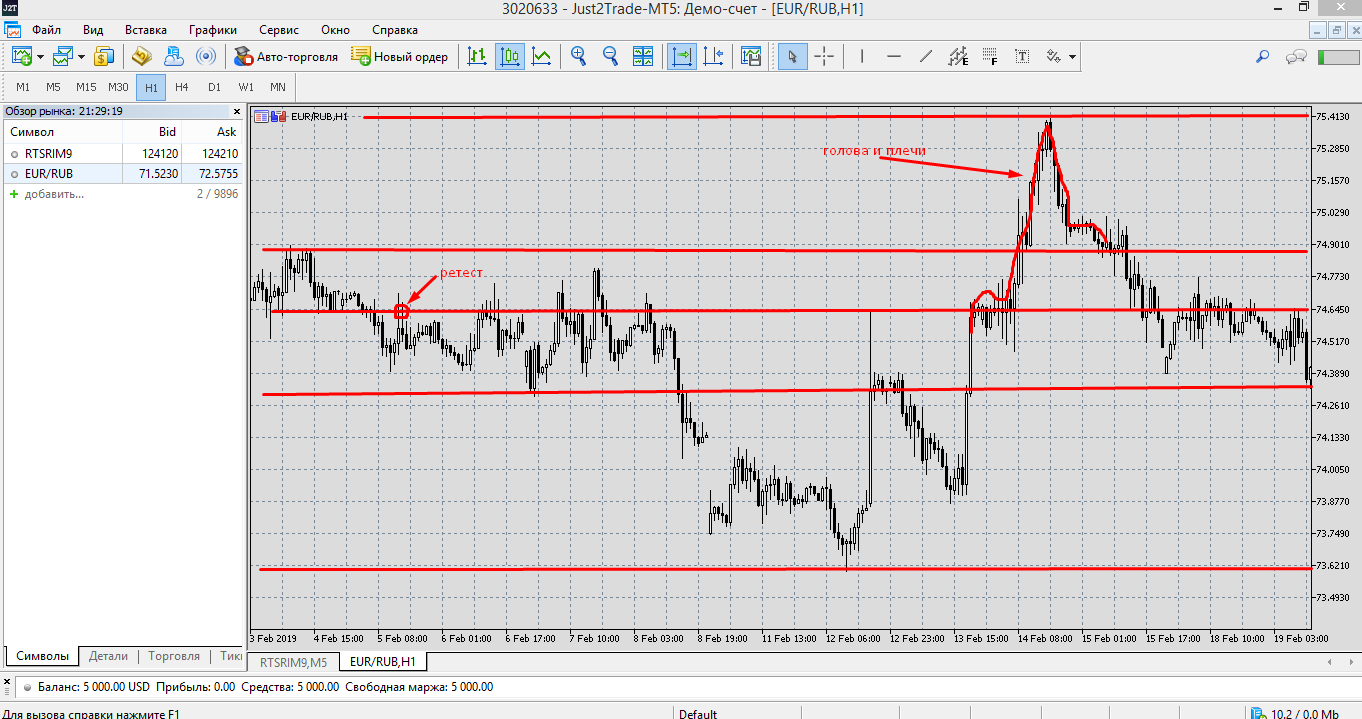
Task: Select the vertical line tool
Action: tap(861, 56)
